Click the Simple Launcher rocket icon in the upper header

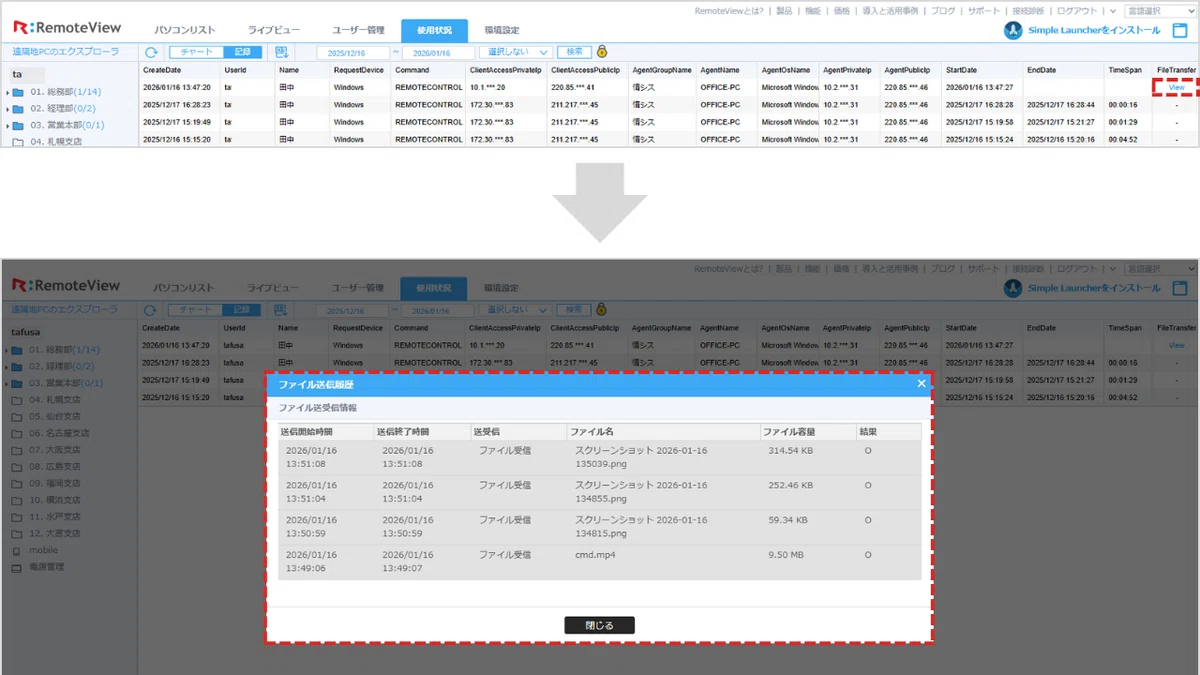(1013, 31)
